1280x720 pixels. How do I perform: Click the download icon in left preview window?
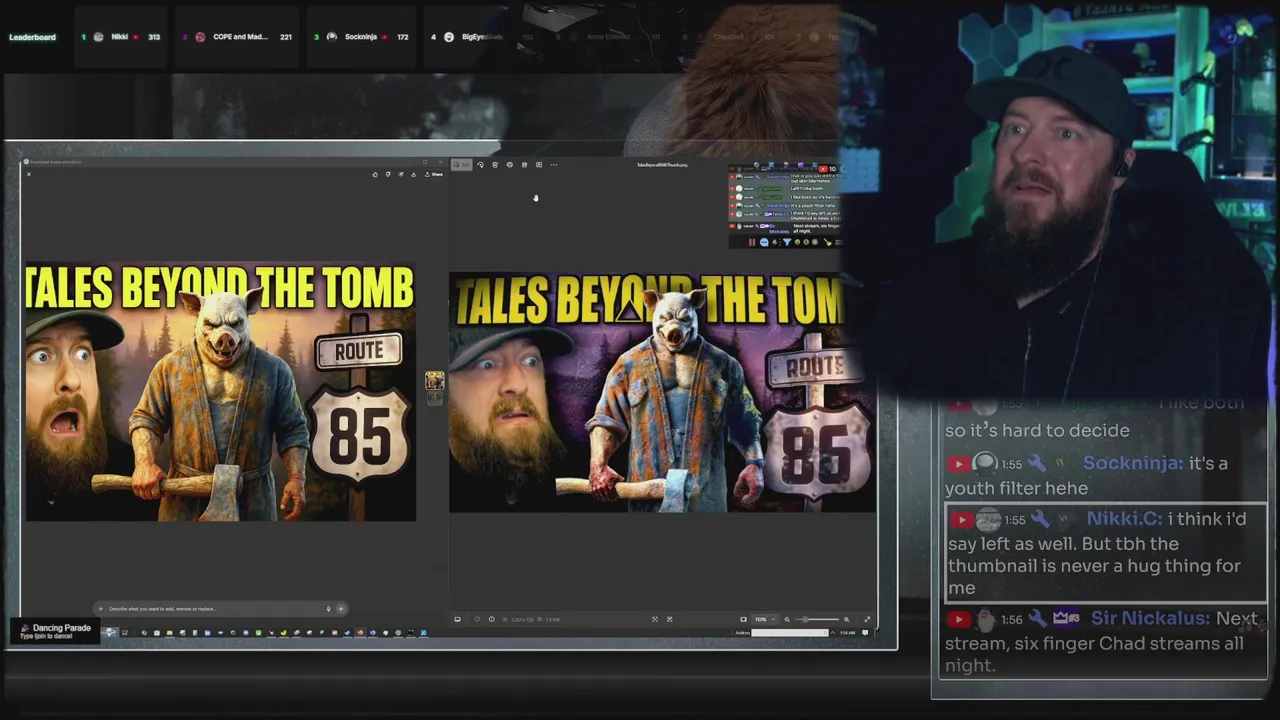[414, 174]
